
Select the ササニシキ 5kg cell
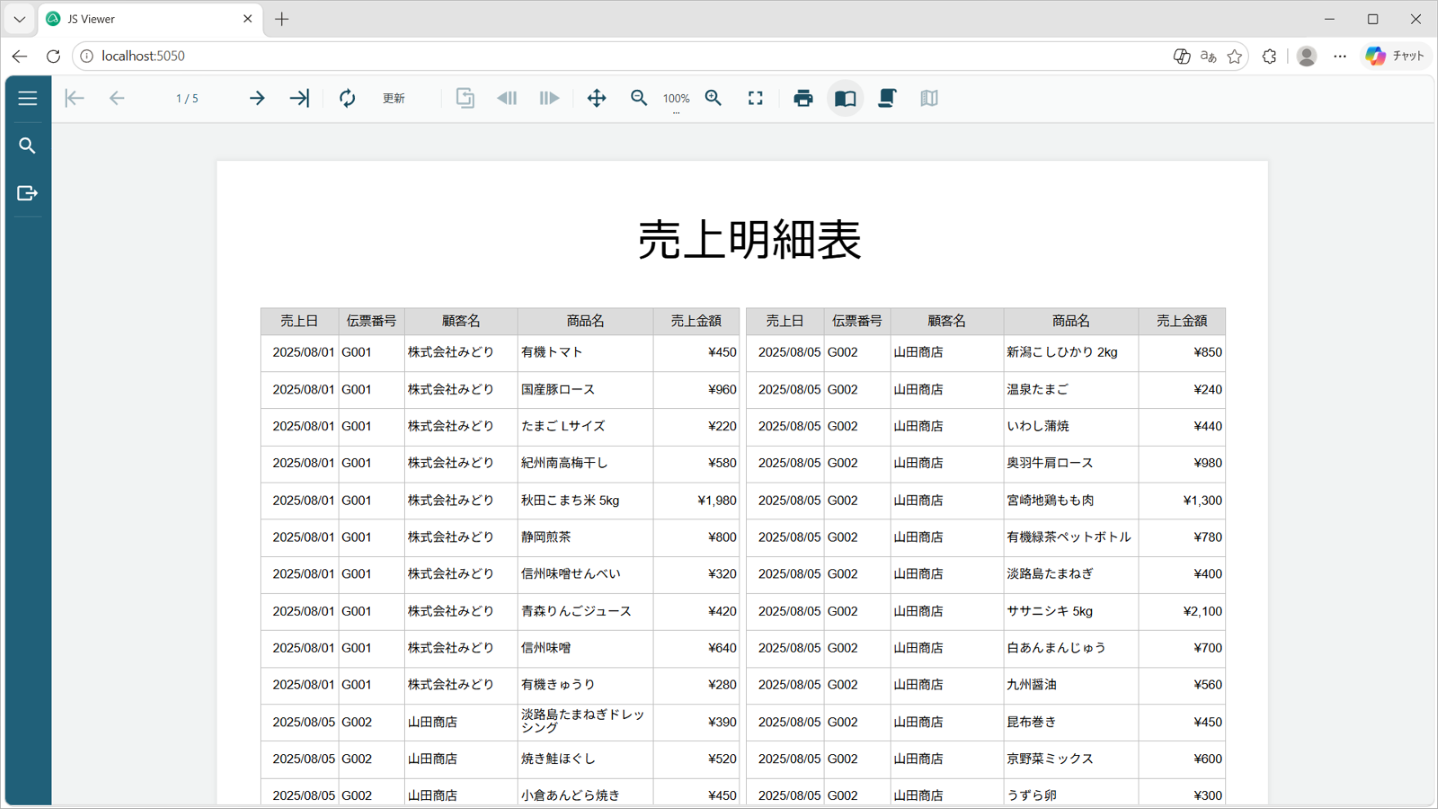(x=1071, y=611)
